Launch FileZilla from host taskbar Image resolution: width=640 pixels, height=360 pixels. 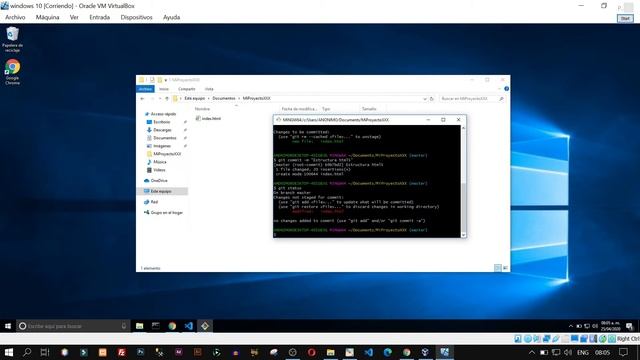[x=122, y=352]
